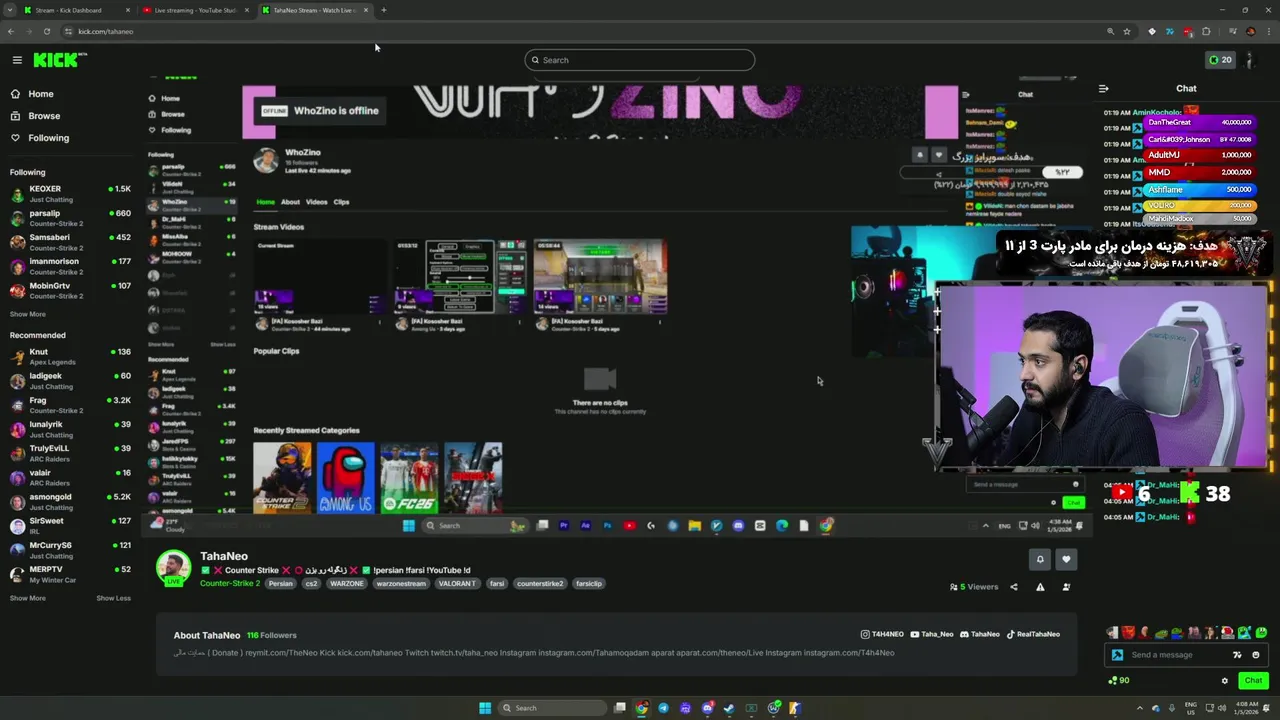Follow TahaNeo with the heart button
1280x720 pixels.
click(1066, 559)
